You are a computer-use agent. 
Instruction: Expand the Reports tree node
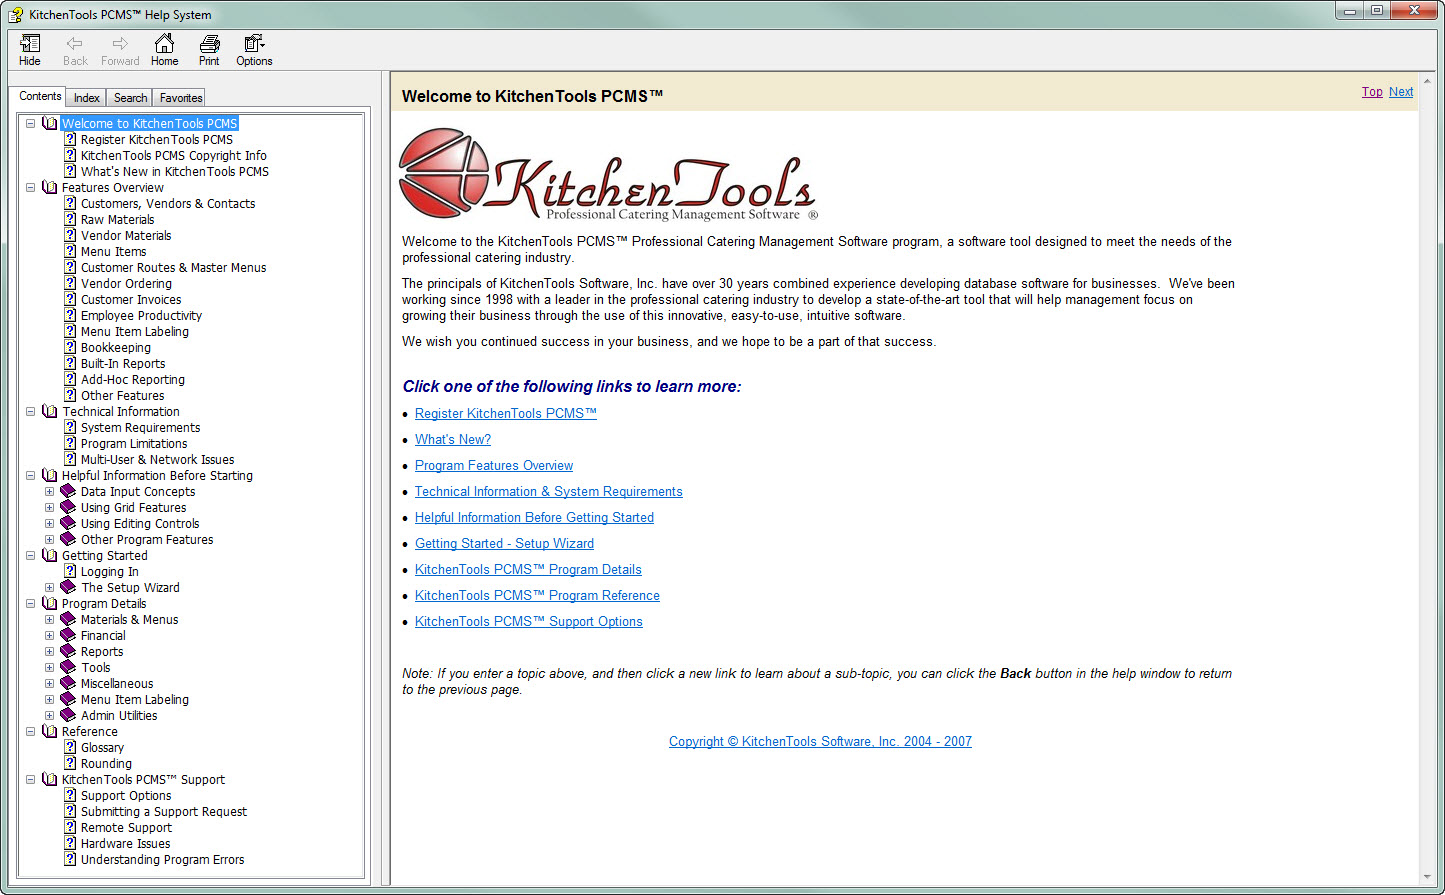(49, 651)
